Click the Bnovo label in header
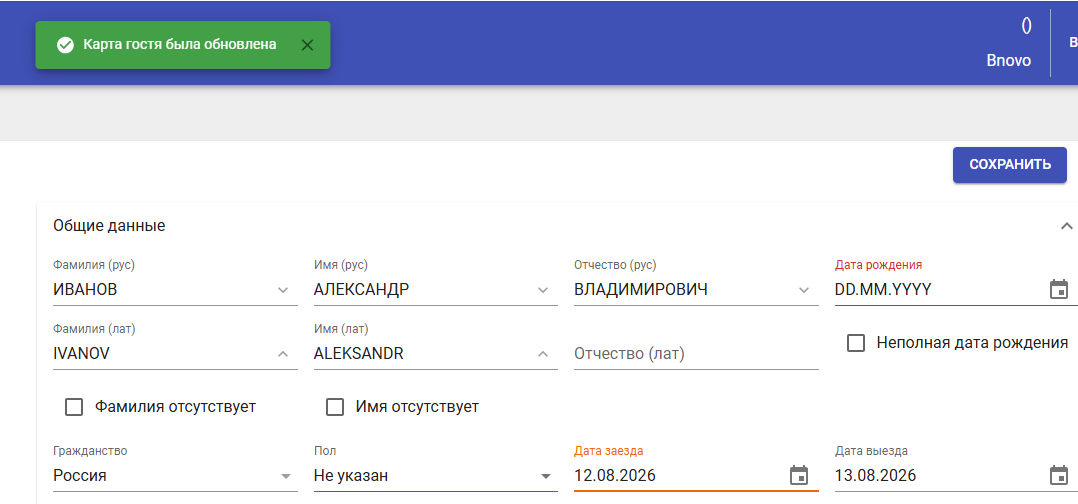1078x504 pixels. [1009, 61]
